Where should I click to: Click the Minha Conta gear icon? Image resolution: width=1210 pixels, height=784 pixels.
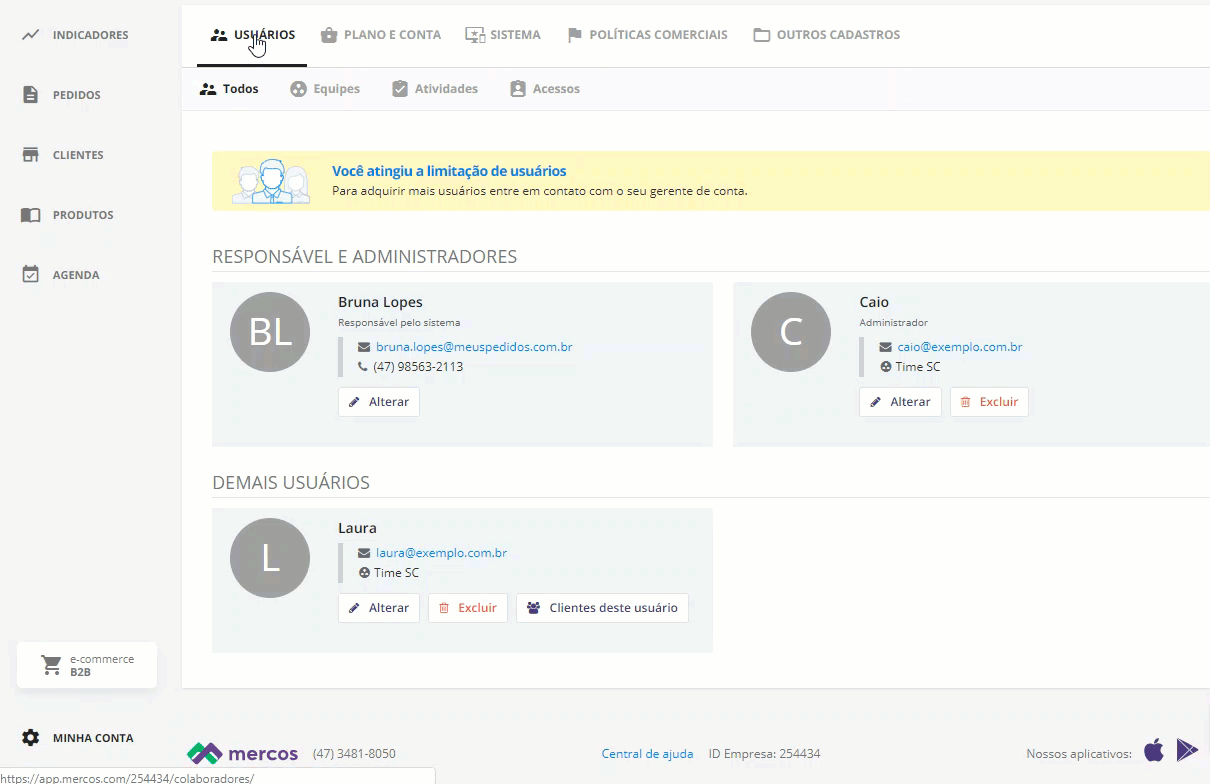pos(31,738)
